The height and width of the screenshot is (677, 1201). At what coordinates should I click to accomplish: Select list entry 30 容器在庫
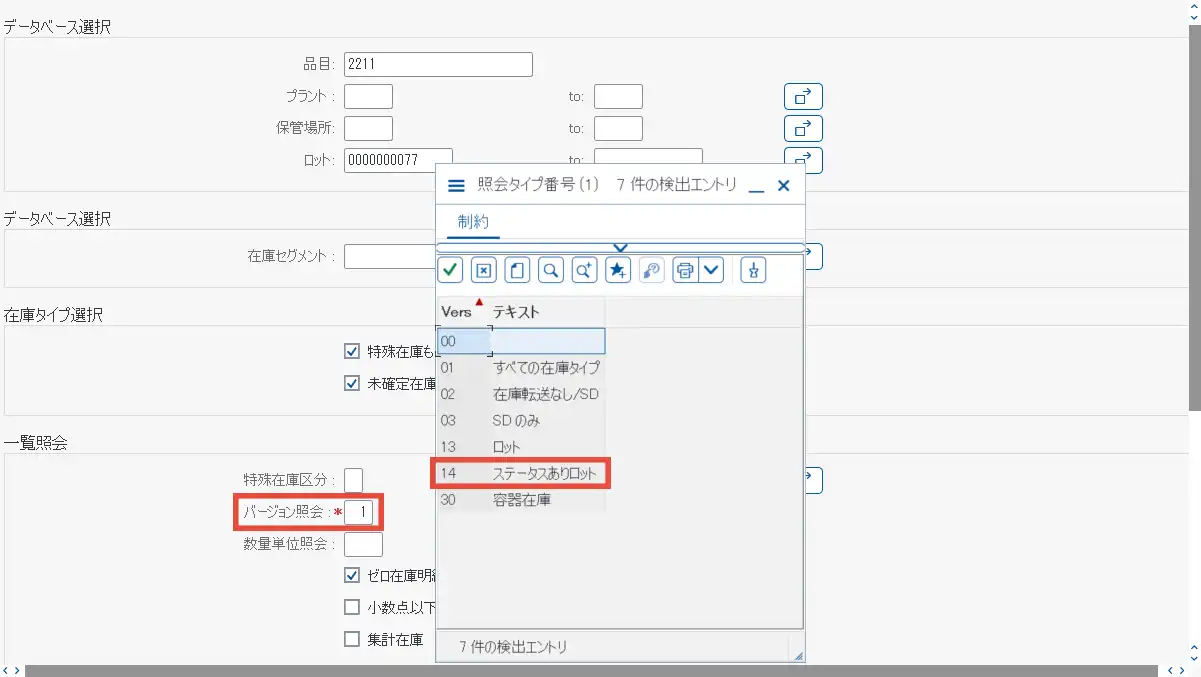[520, 501]
